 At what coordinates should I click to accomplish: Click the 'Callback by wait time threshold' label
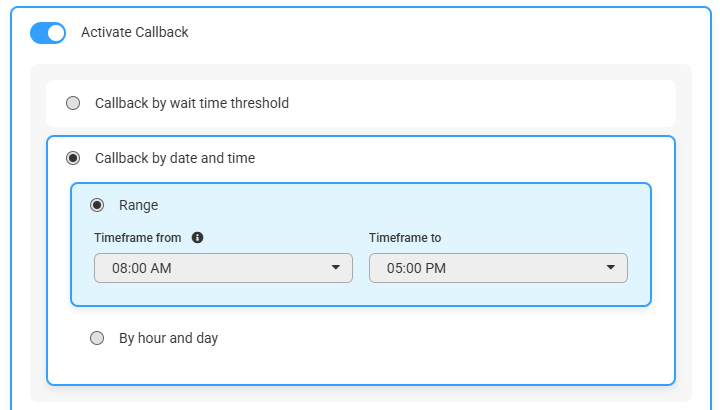click(192, 103)
